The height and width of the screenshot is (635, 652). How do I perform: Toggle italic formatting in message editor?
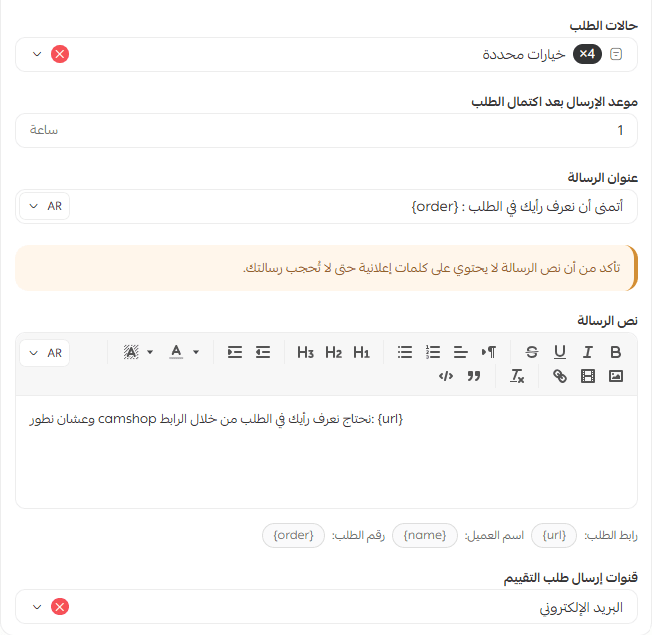pyautogui.click(x=587, y=352)
